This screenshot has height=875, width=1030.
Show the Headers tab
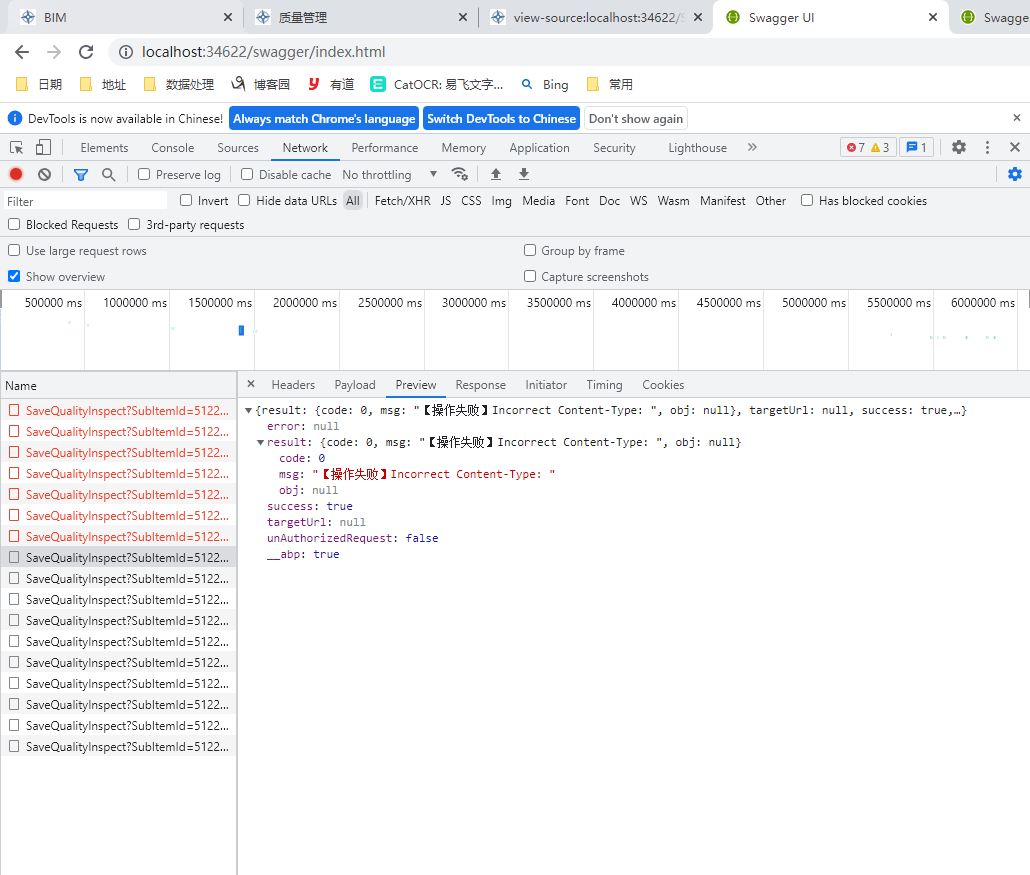pyautogui.click(x=293, y=385)
